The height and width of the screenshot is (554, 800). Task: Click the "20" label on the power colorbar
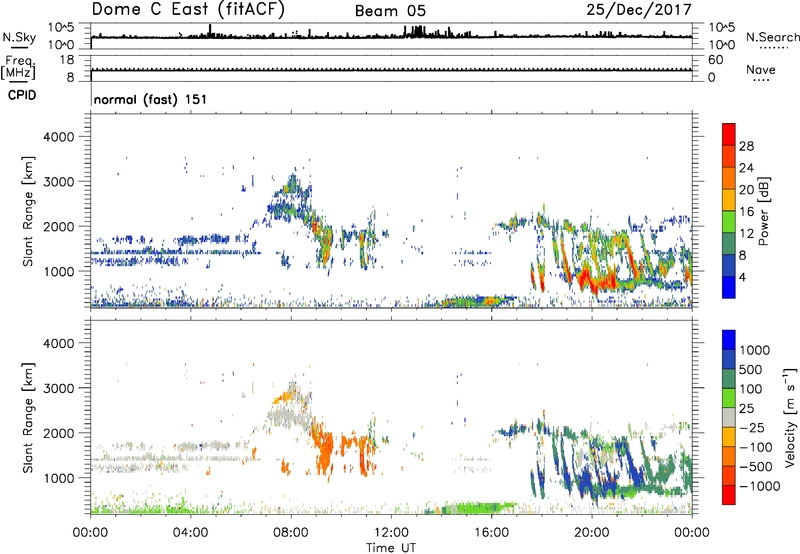point(746,190)
